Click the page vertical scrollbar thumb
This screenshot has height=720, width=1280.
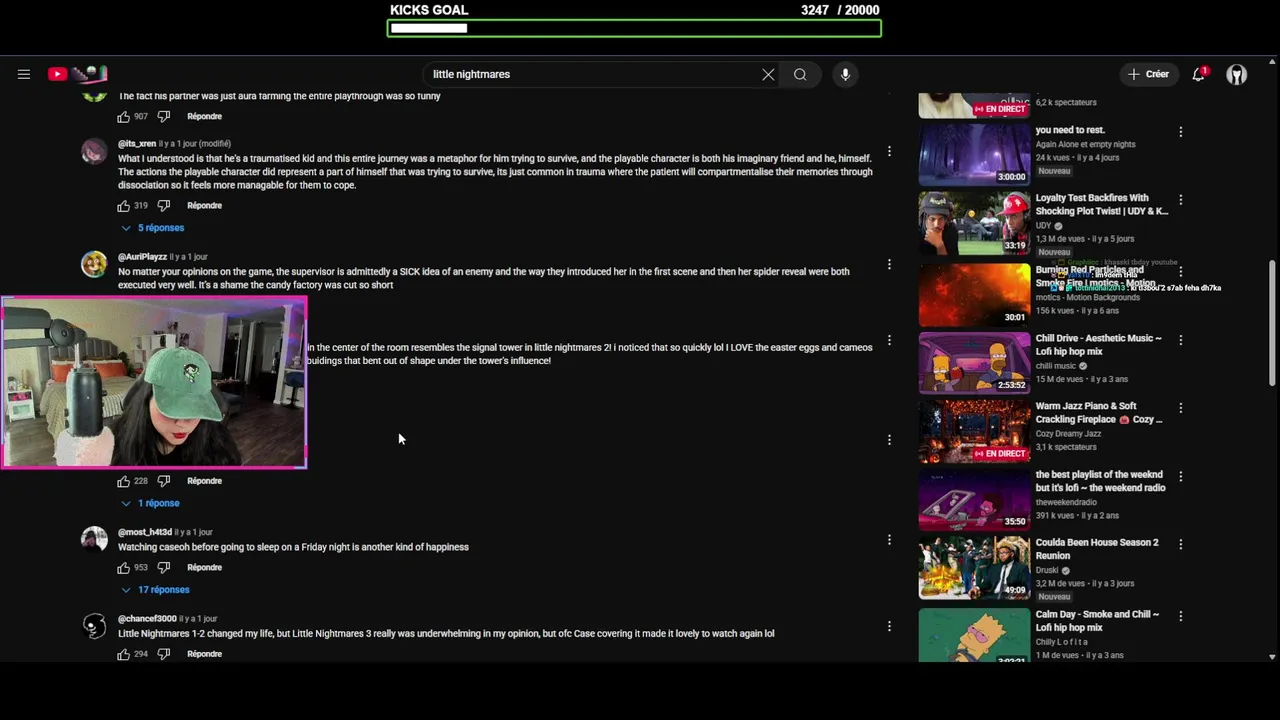pos(1272,322)
